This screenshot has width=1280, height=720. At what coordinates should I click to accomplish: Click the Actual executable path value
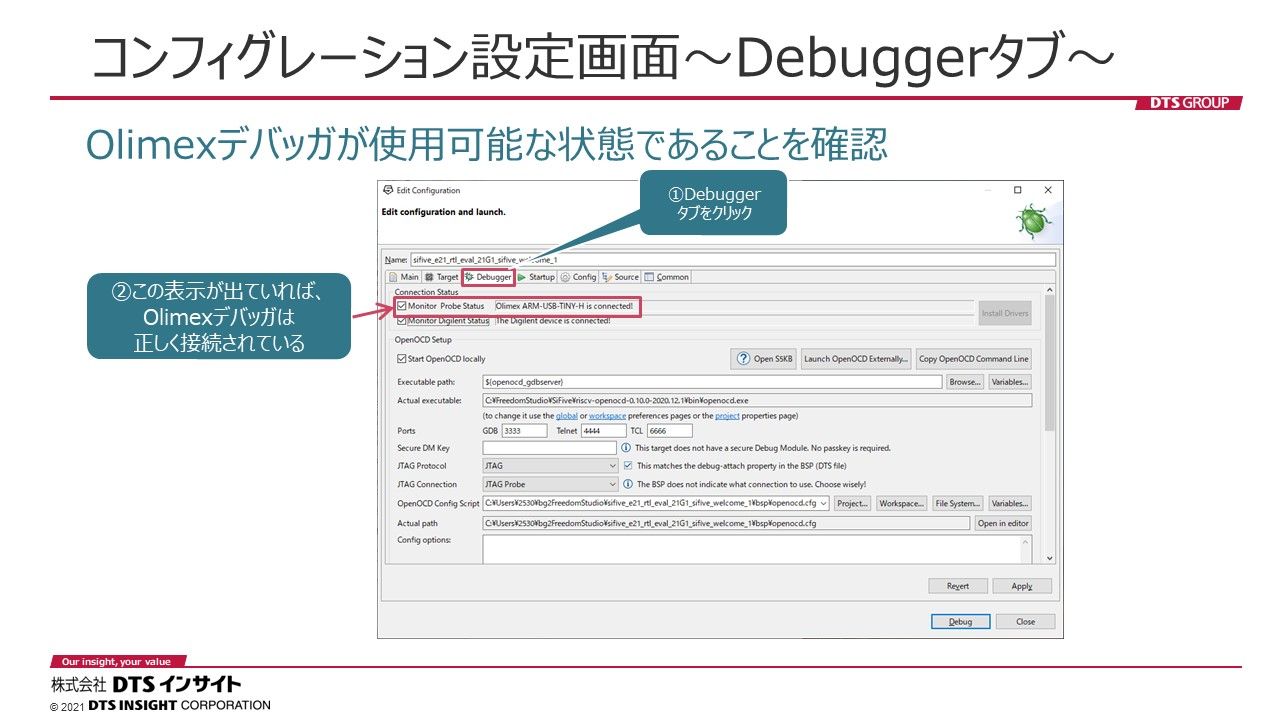click(x=757, y=400)
